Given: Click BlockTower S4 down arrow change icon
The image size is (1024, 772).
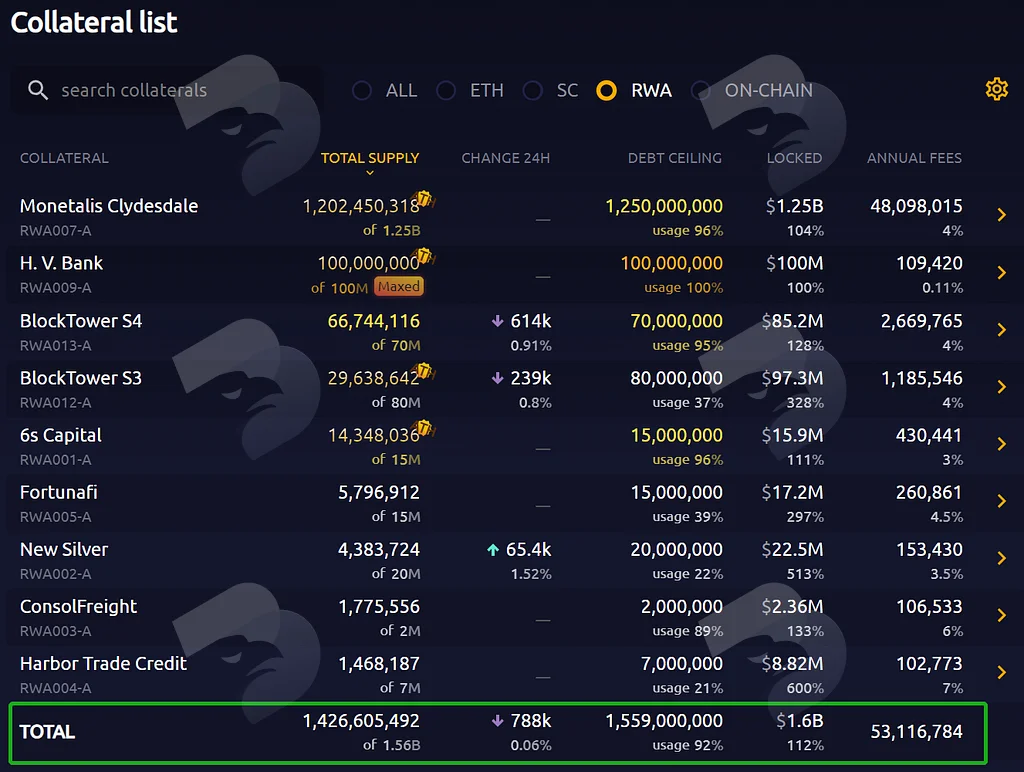Looking at the screenshot, I should 498,321.
